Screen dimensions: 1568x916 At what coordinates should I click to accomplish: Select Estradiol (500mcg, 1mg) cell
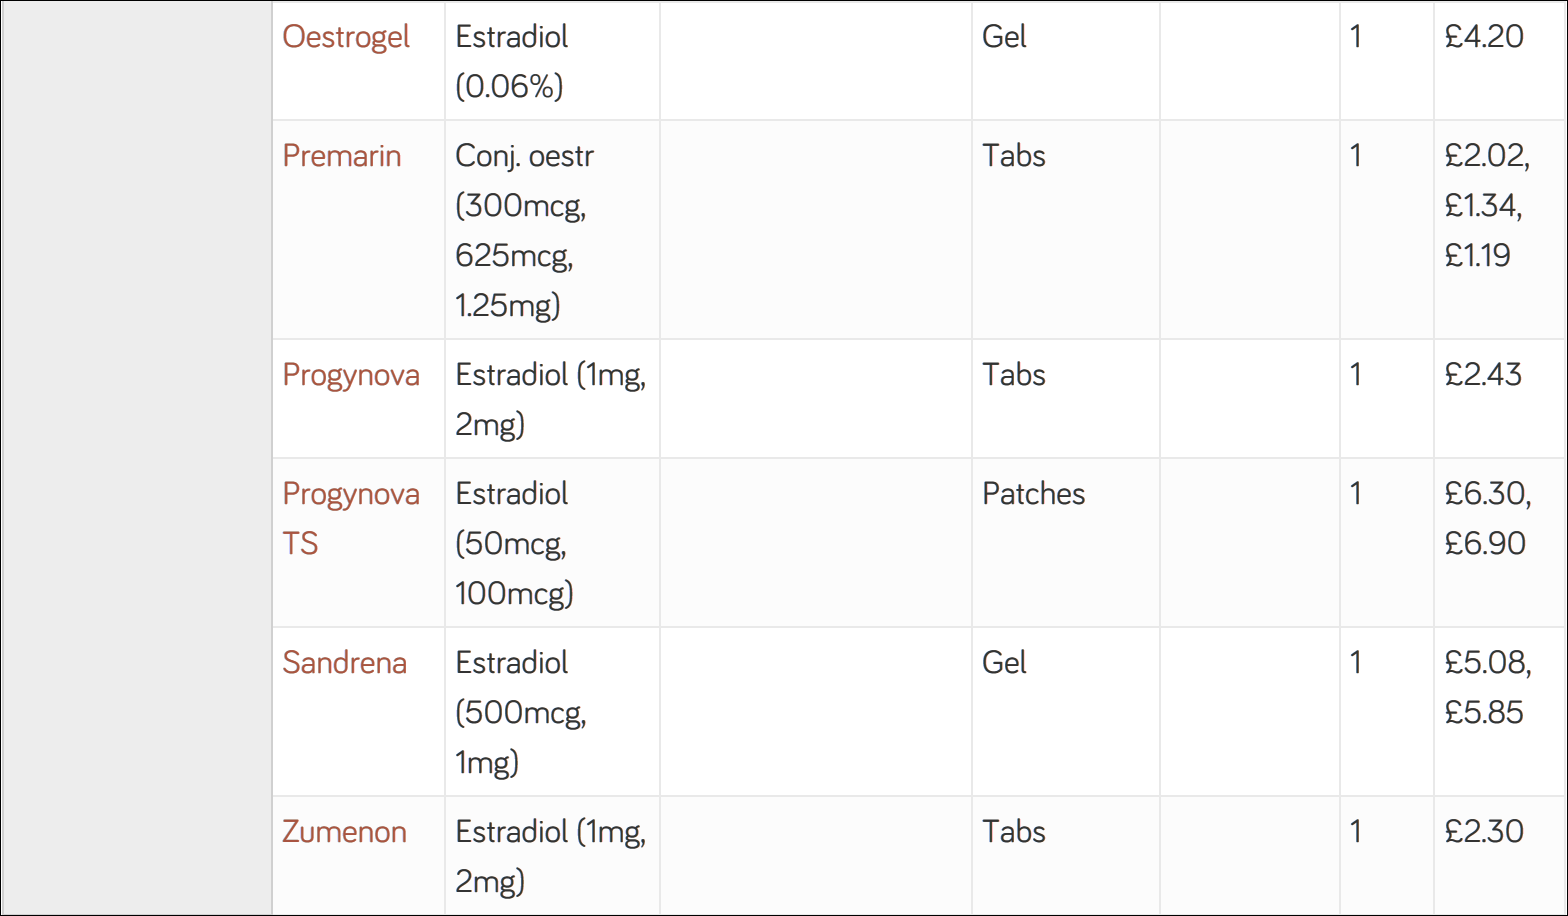(x=552, y=712)
